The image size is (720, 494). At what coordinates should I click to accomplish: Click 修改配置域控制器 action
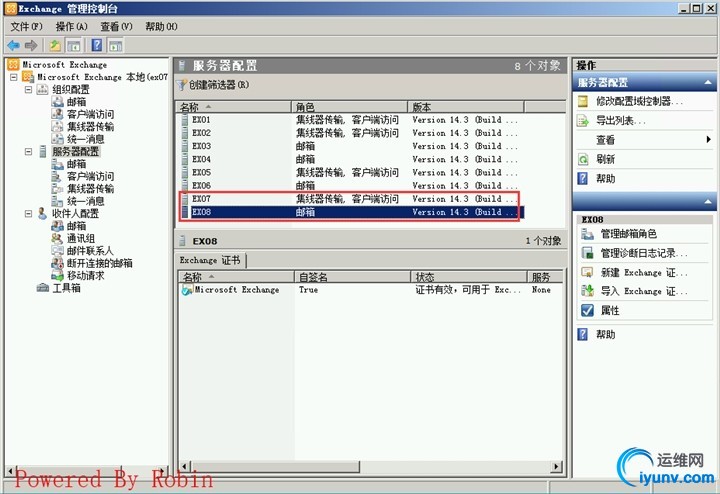coord(639,101)
